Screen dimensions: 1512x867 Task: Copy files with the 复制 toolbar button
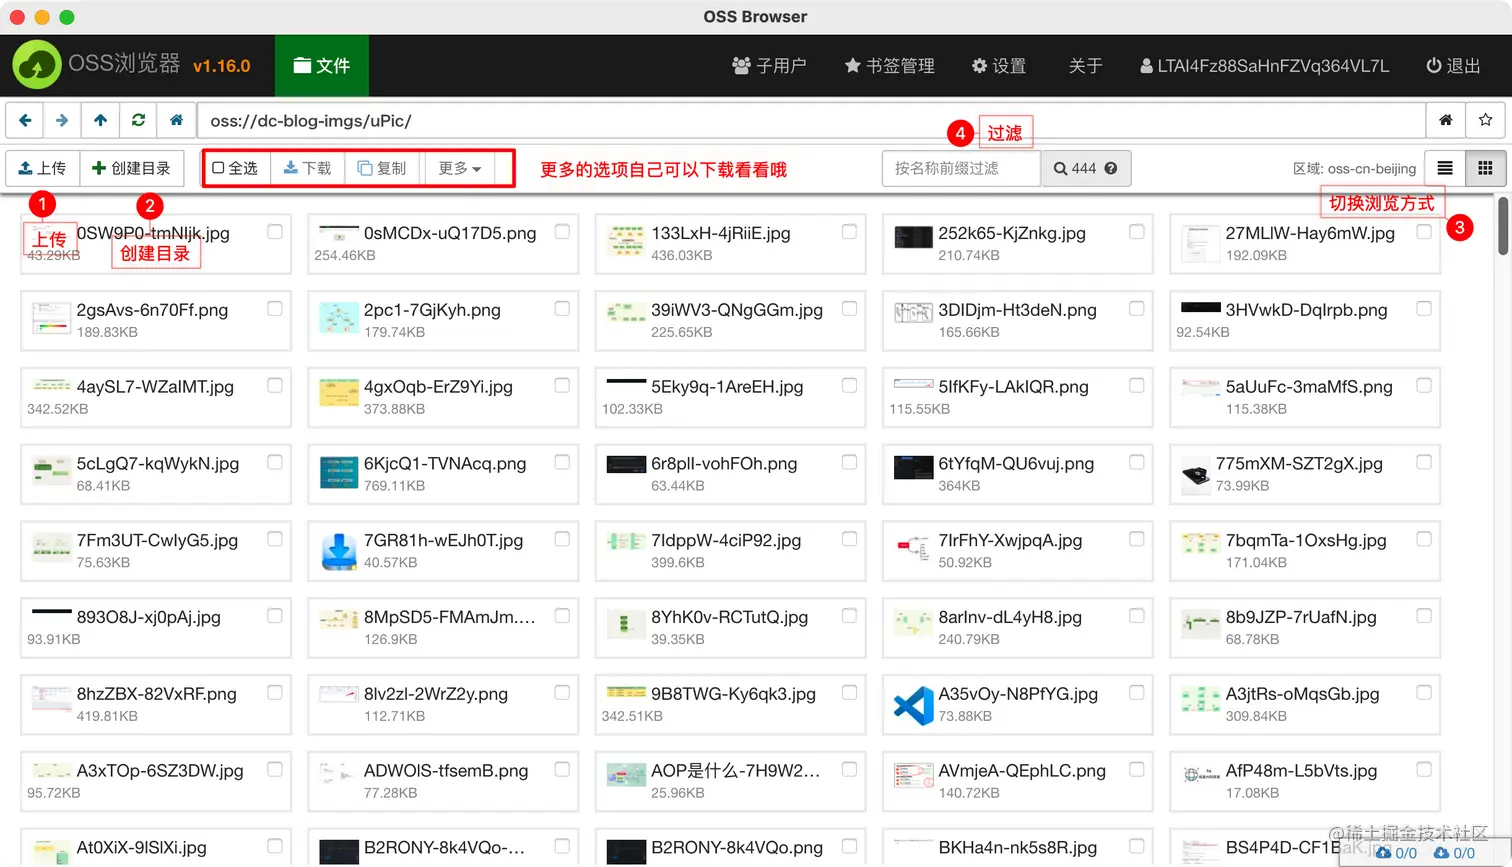coord(383,168)
